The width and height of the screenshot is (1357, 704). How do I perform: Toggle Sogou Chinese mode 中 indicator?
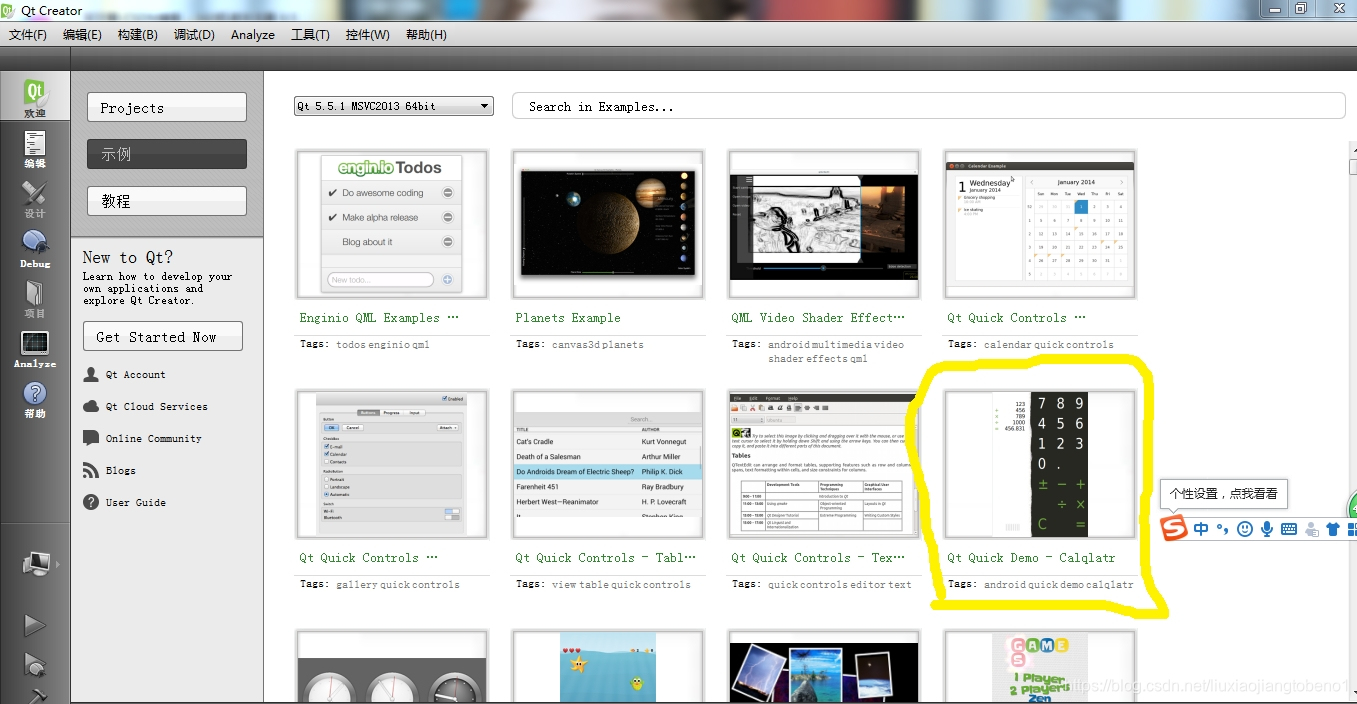pyautogui.click(x=1201, y=529)
